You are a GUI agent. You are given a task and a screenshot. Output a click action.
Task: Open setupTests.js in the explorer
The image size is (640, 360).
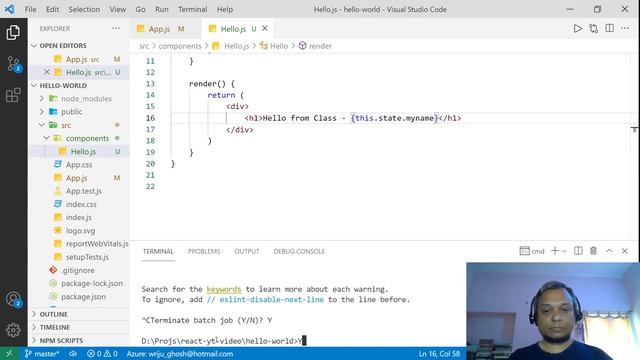tap(79, 257)
